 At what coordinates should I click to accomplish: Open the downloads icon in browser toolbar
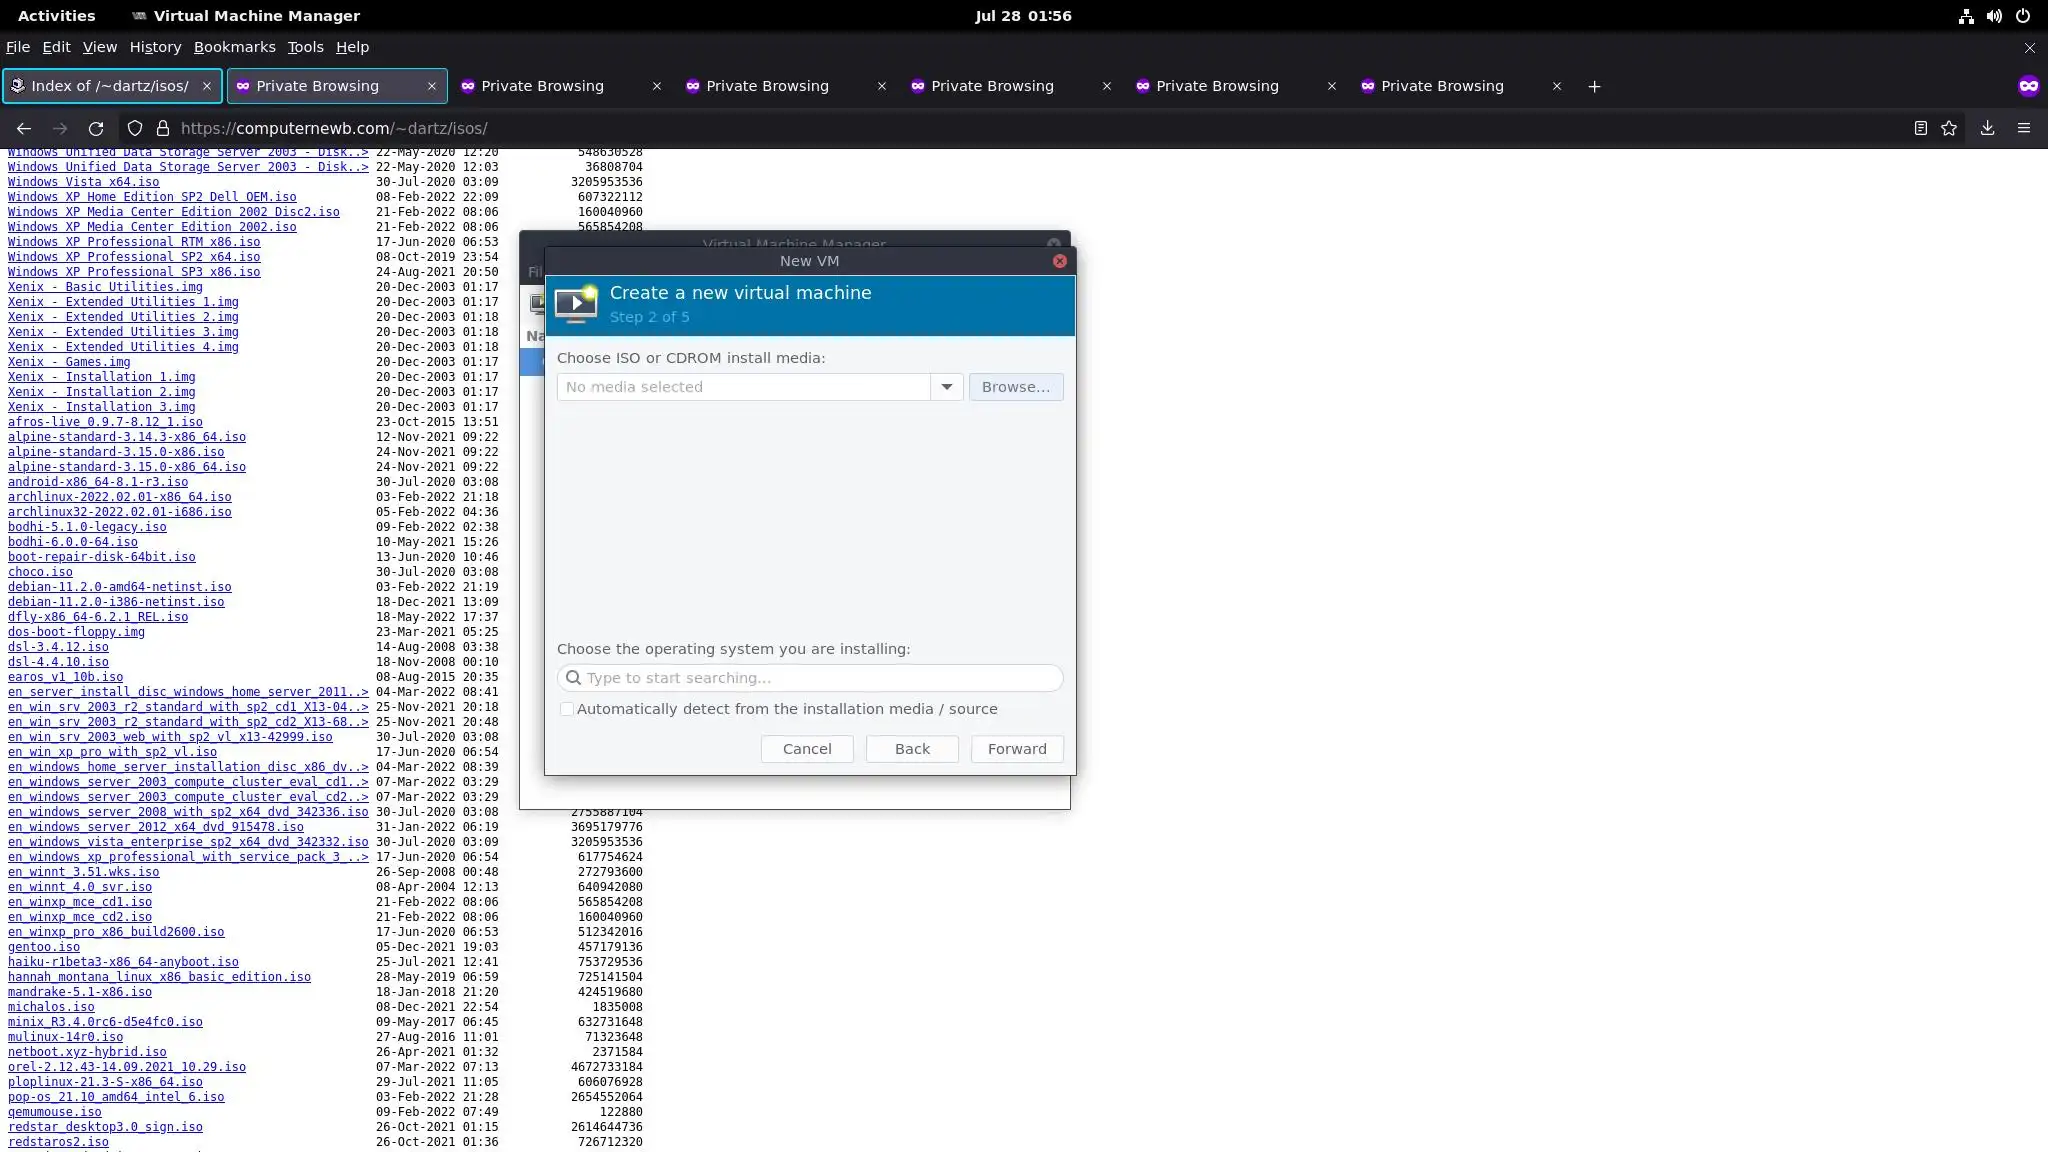[x=1987, y=128]
